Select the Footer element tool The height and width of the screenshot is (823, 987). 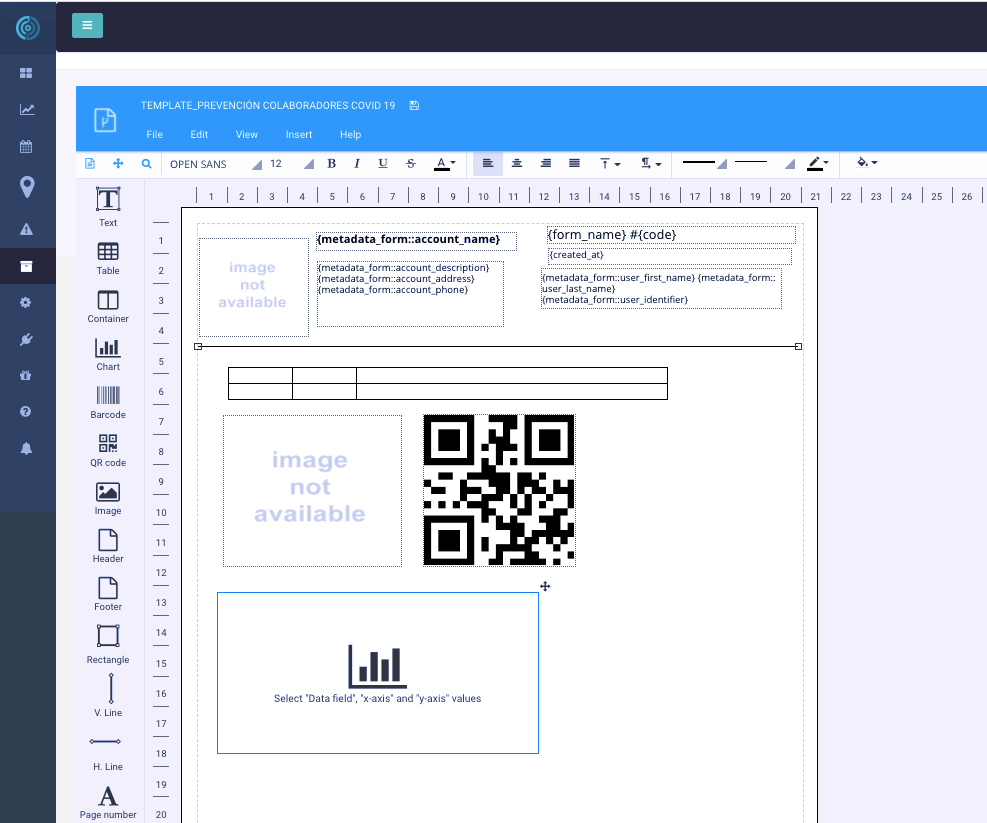(108, 594)
